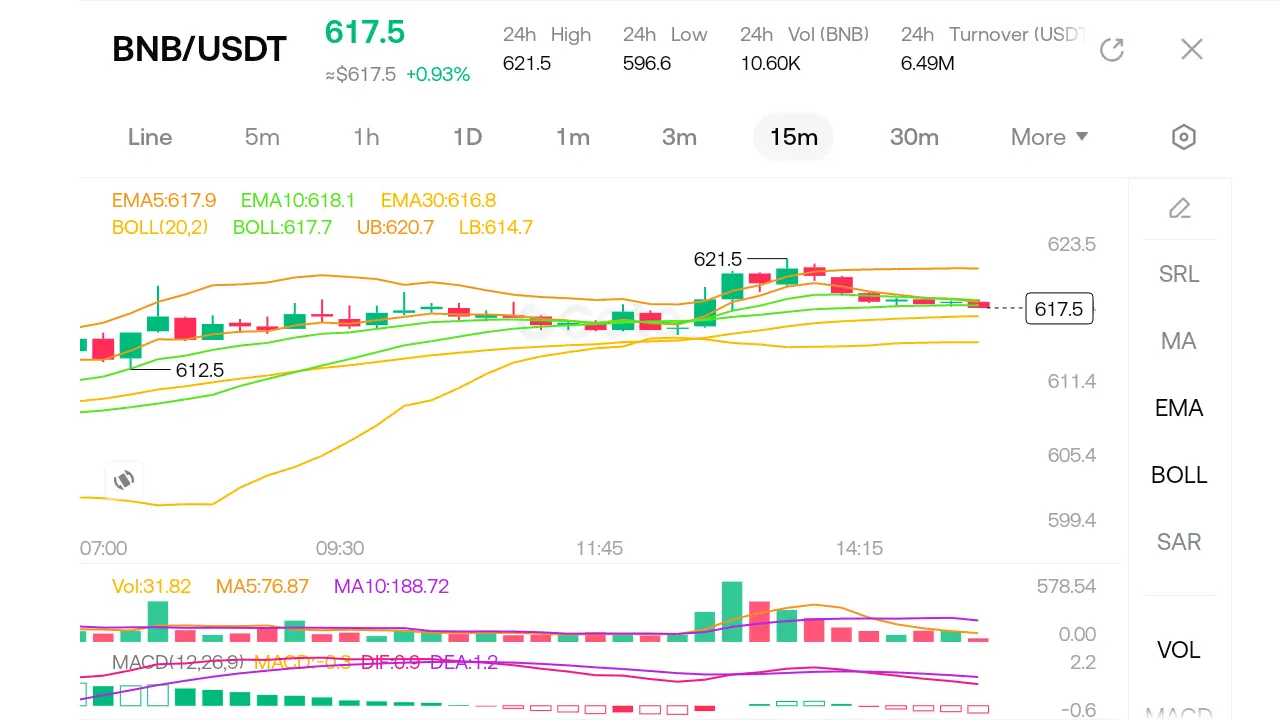This screenshot has height=720, width=1280.
Task: Click the 09:30 time axis label
Action: point(340,548)
